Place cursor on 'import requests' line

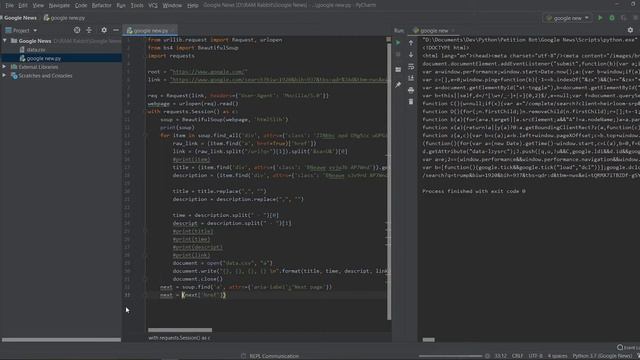point(171,56)
